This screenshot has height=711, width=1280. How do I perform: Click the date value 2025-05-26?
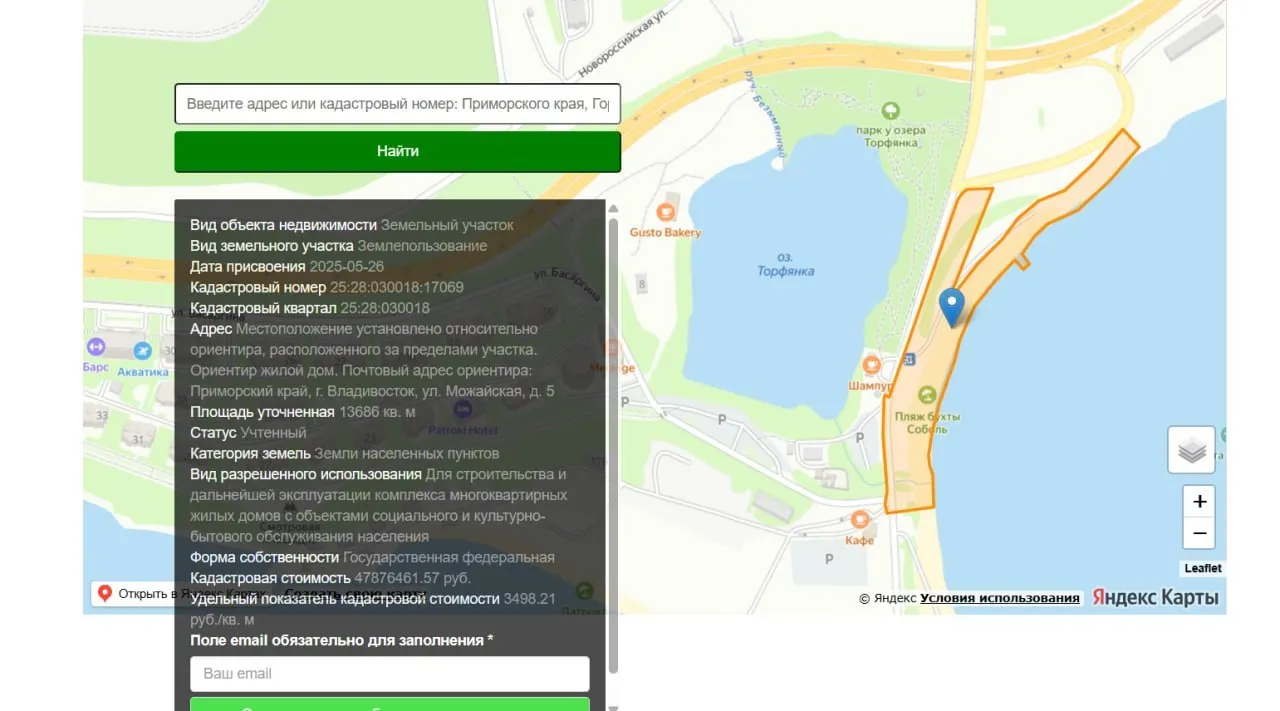pos(347,266)
